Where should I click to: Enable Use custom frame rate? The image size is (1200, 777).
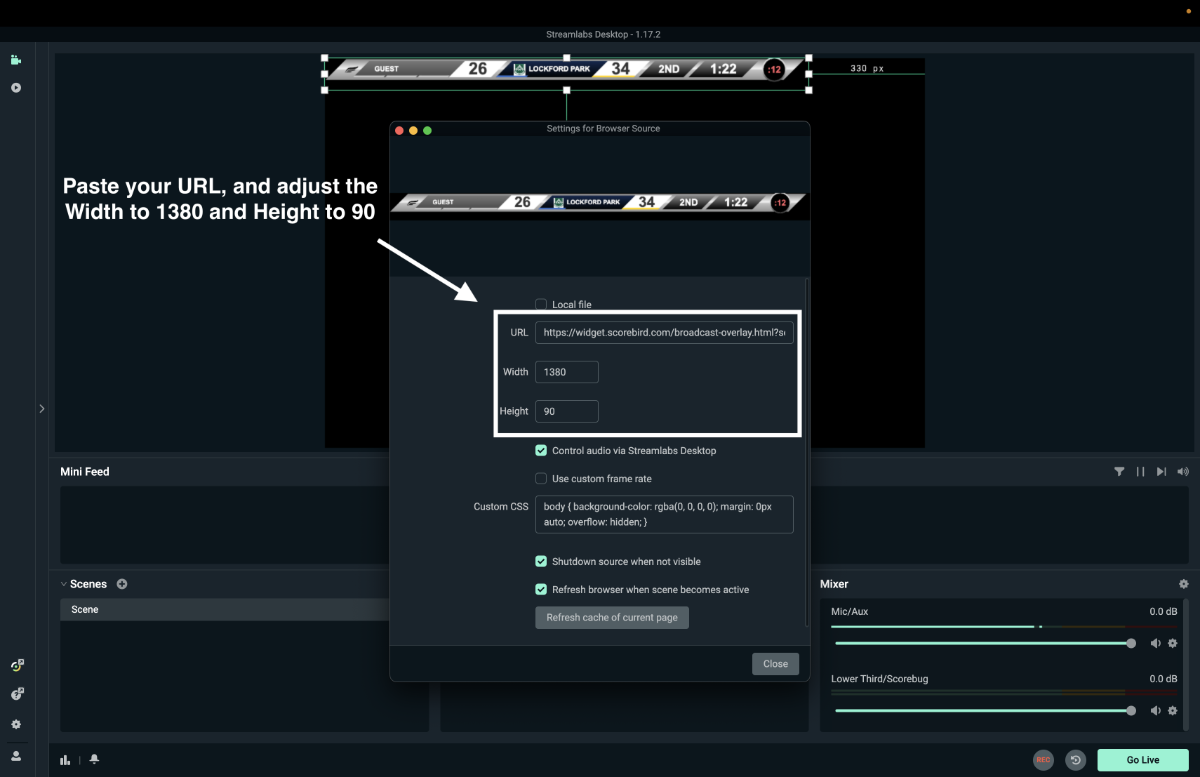[541, 479]
